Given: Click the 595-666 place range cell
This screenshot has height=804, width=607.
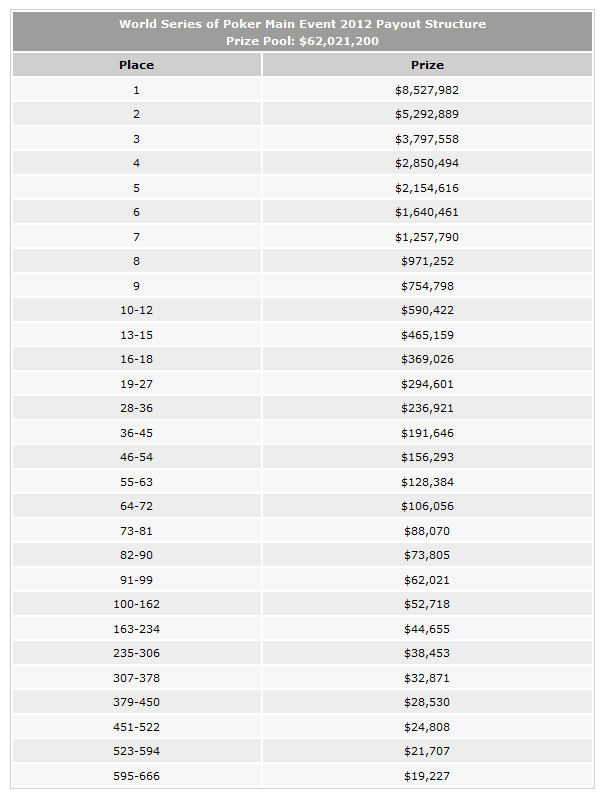Looking at the screenshot, I should (x=137, y=776).
